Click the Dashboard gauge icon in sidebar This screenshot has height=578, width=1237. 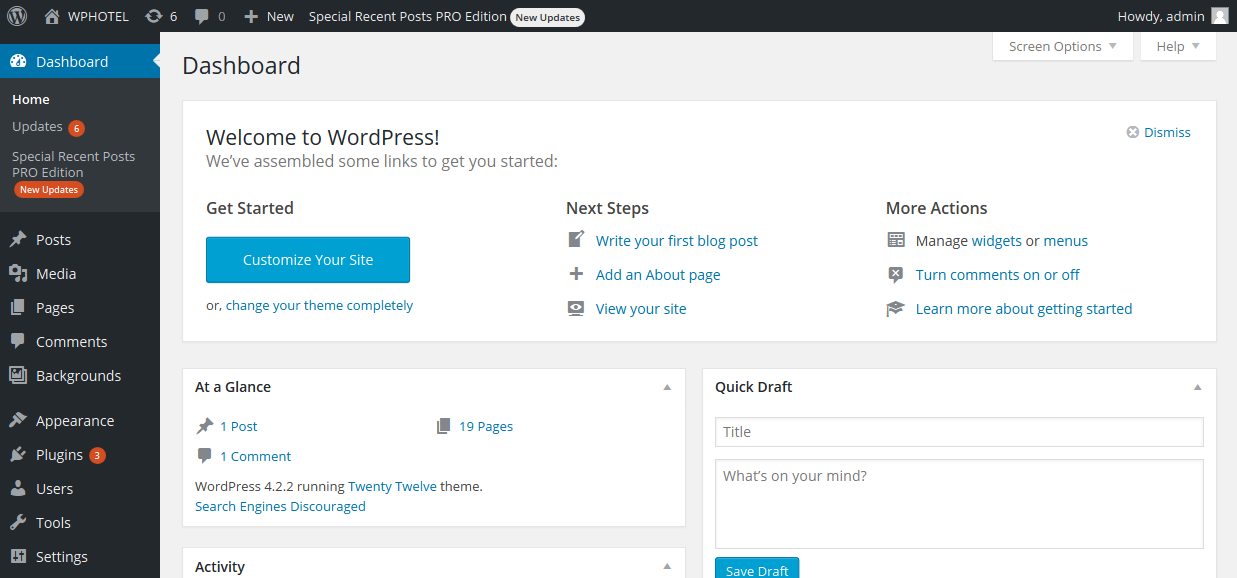click(x=18, y=62)
